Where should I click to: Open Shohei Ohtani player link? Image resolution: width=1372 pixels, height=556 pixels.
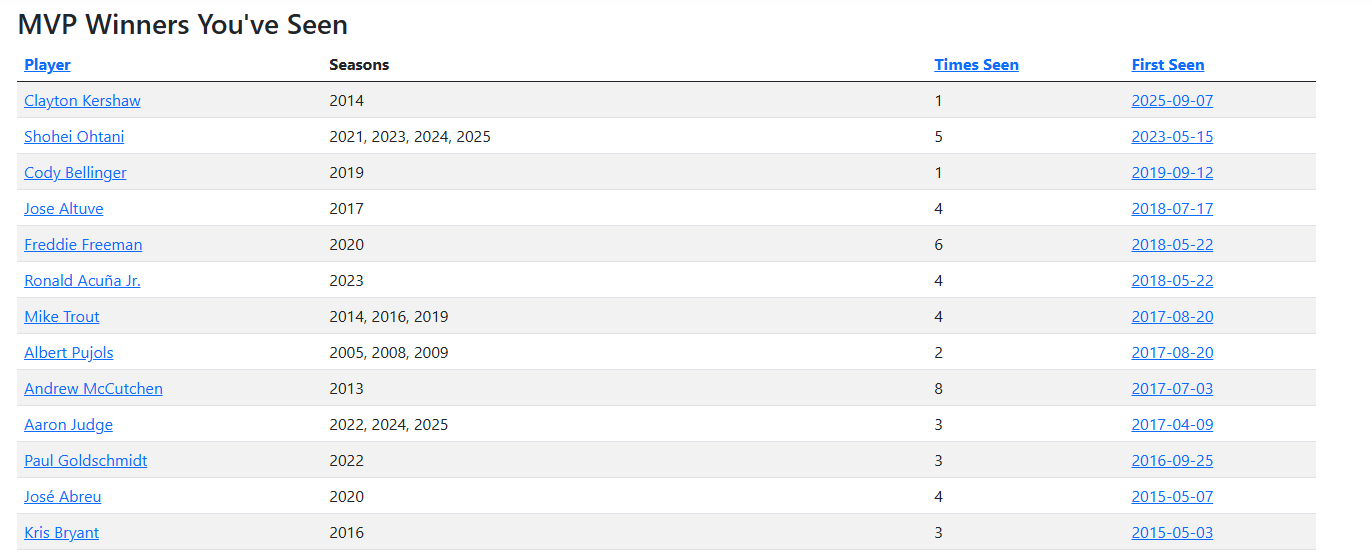pos(74,137)
